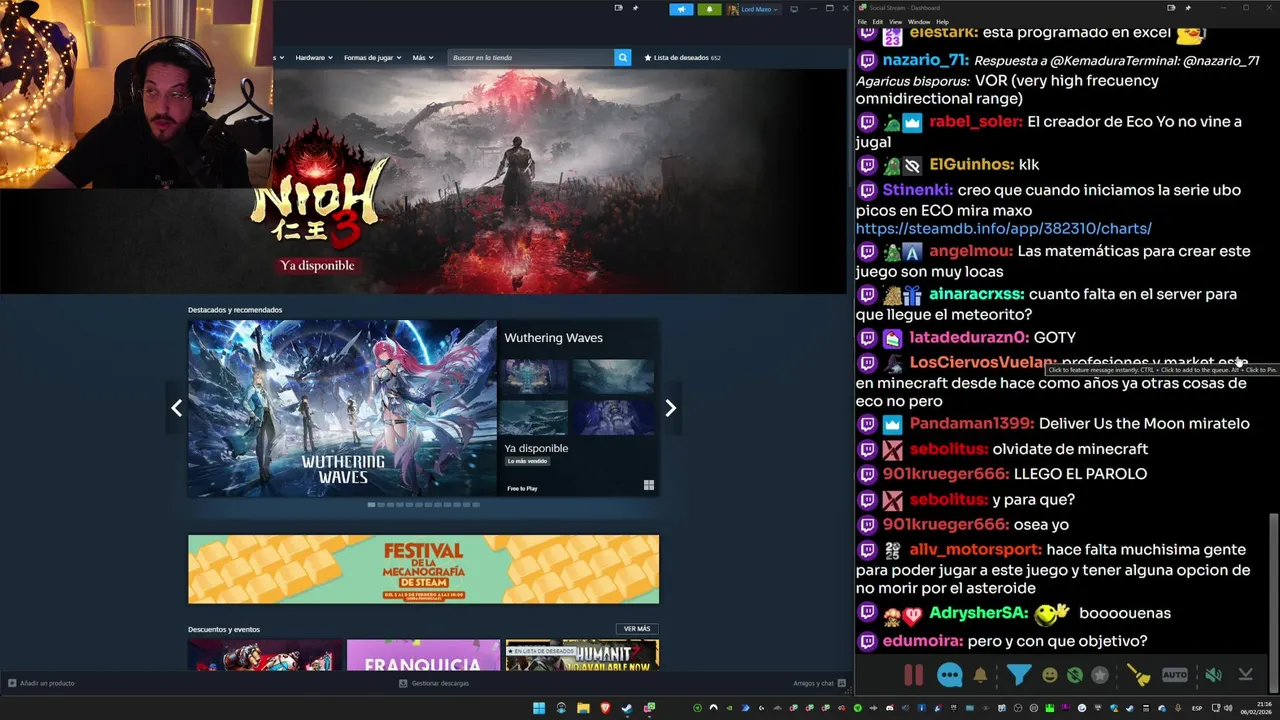Click the ESP language indicator

point(1197,708)
